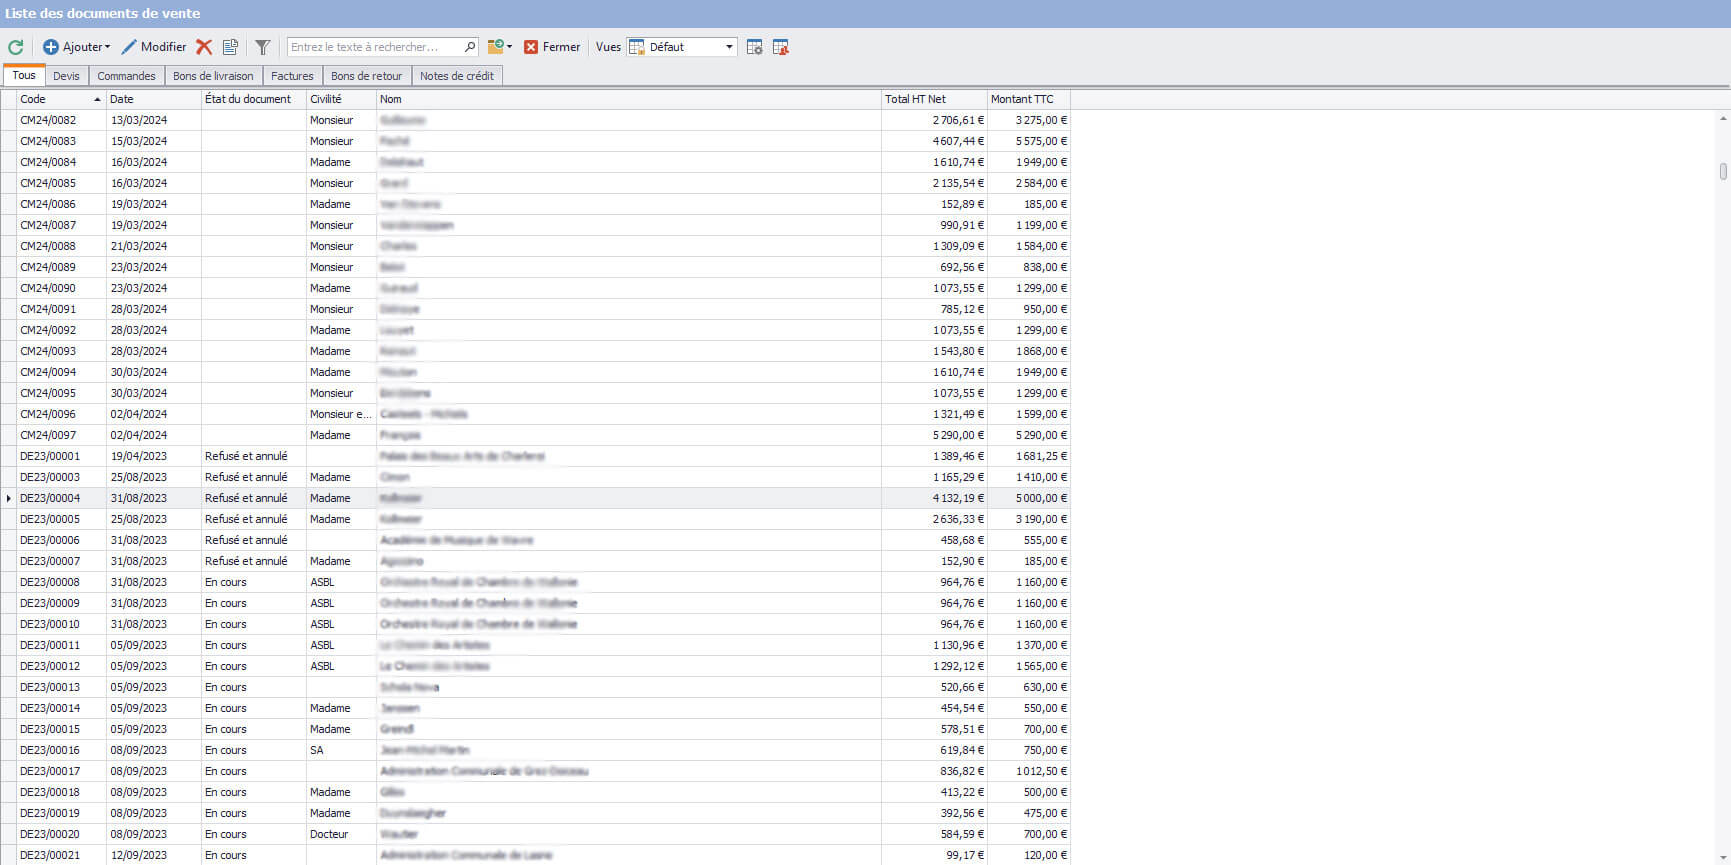Switch to the Devis tab
The width and height of the screenshot is (1731, 865).
coord(66,76)
